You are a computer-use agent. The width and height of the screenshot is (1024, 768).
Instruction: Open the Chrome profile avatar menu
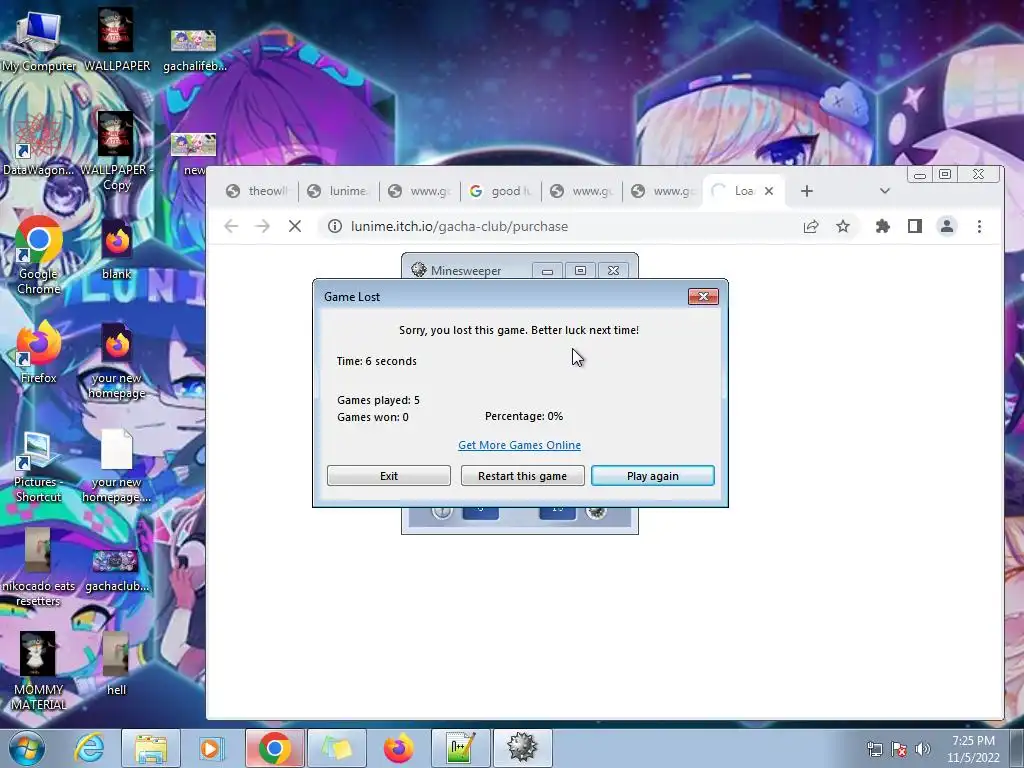click(946, 226)
